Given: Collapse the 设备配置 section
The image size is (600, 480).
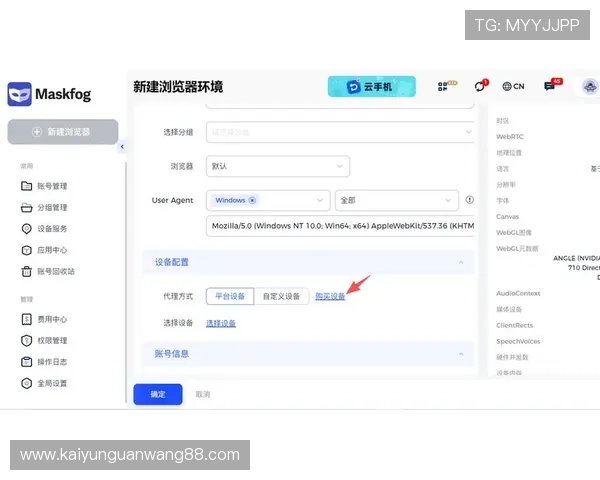Looking at the screenshot, I should (x=461, y=262).
